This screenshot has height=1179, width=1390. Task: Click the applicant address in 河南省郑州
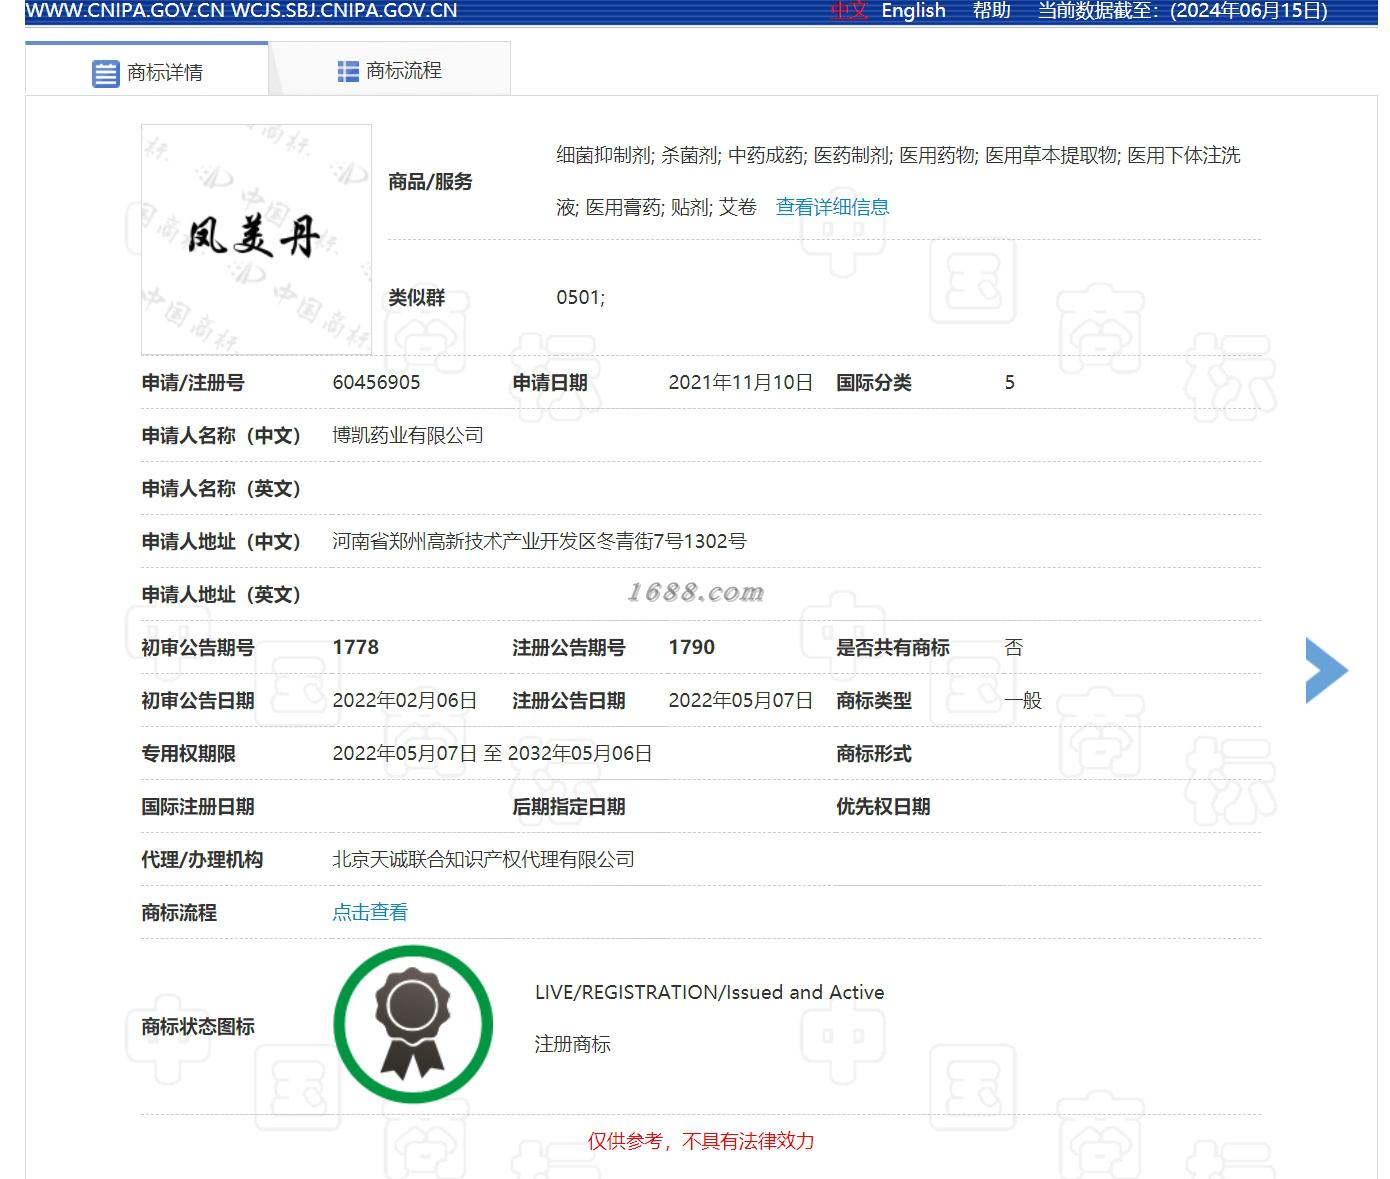[x=539, y=541]
